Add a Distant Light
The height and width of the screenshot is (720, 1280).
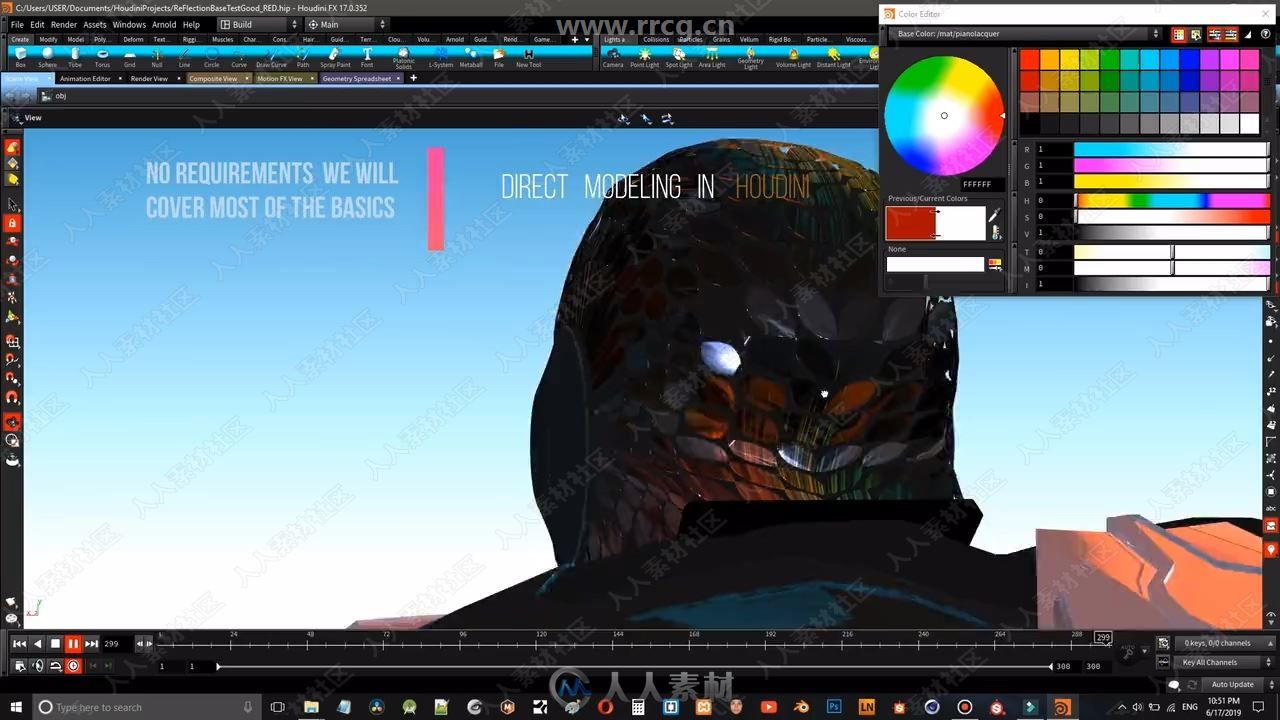click(x=834, y=56)
